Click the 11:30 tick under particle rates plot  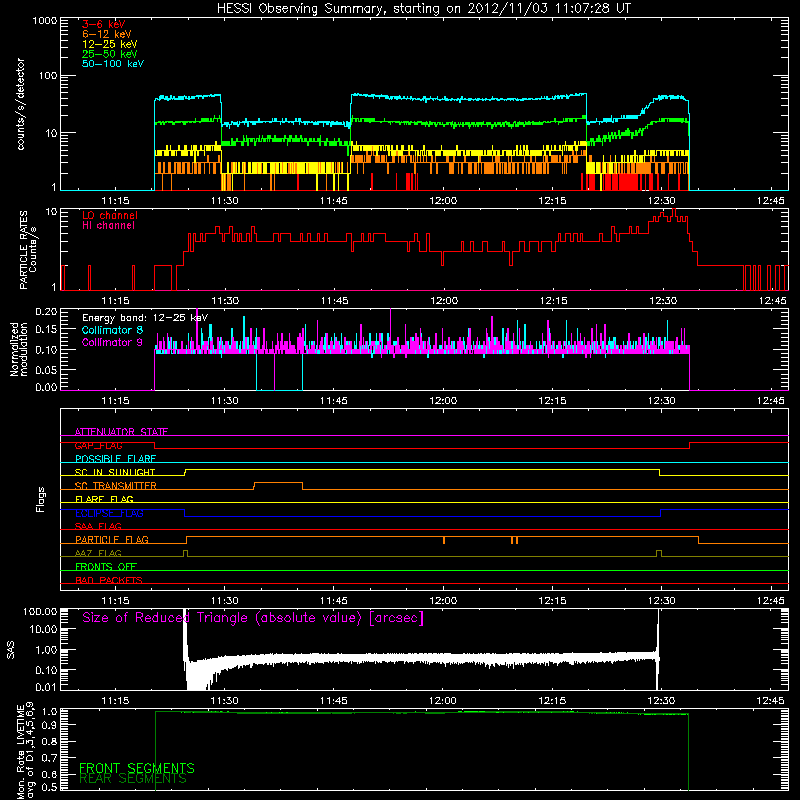[x=224, y=301]
